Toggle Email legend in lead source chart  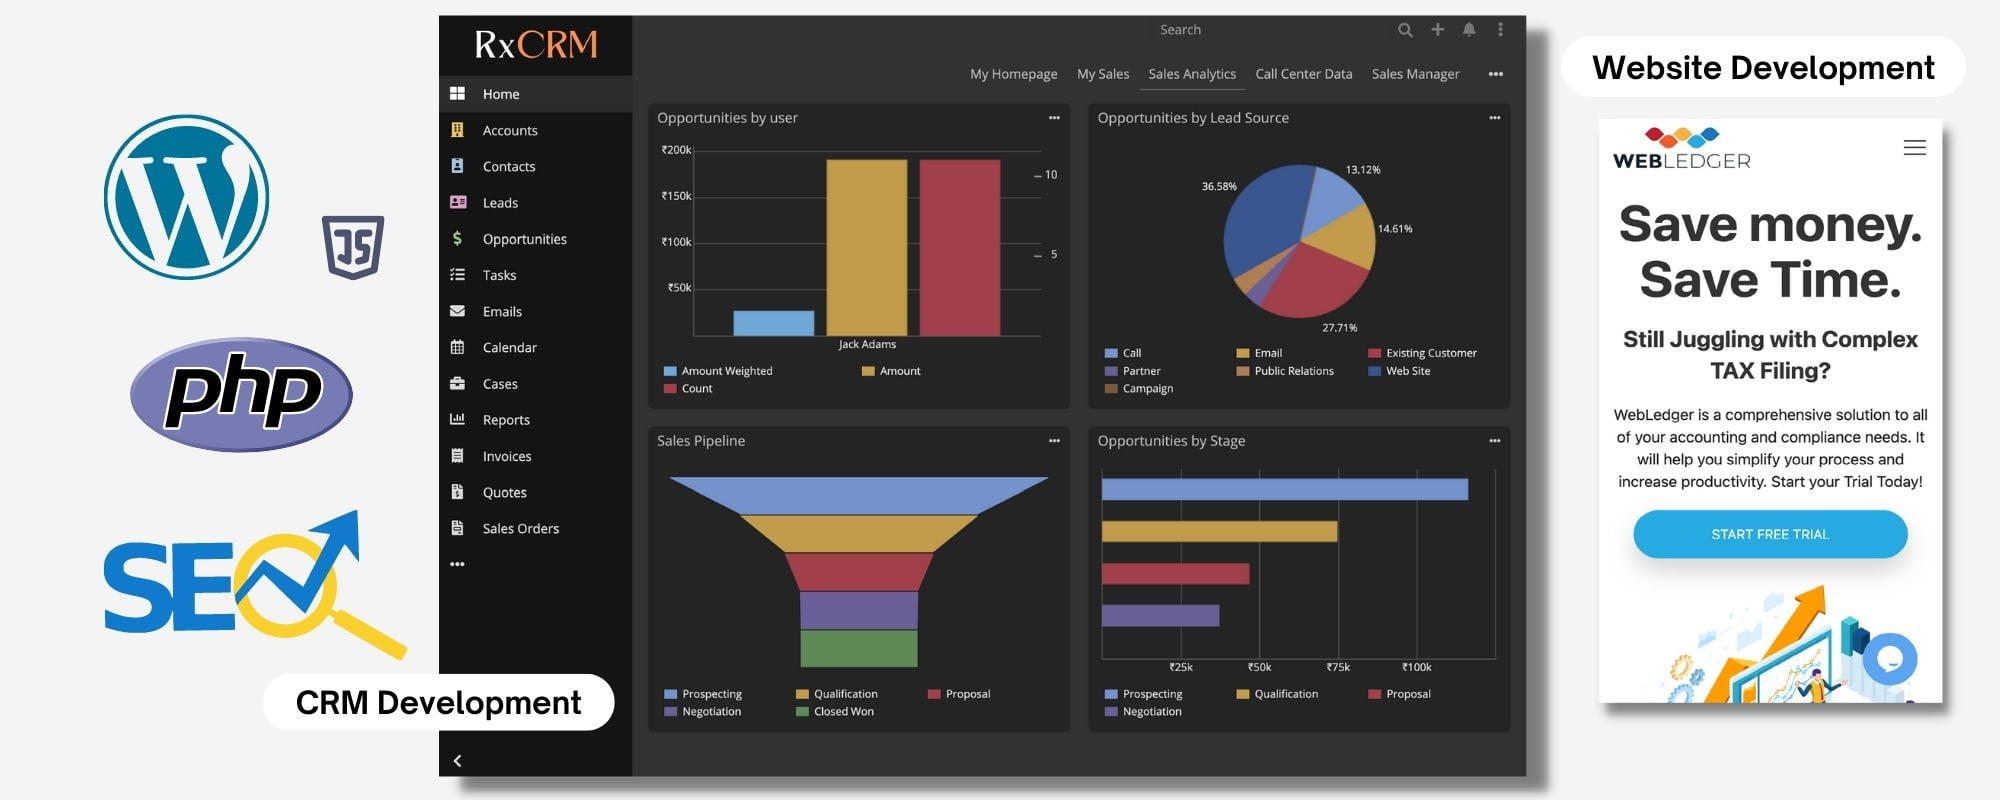pyautogui.click(x=1259, y=353)
